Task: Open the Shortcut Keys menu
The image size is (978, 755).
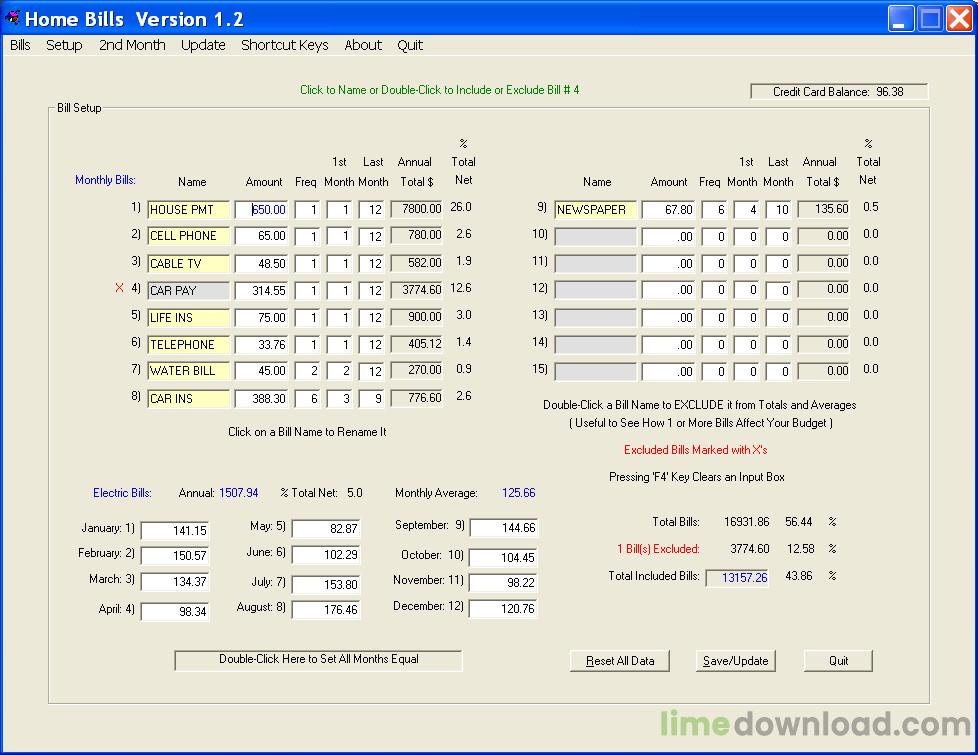Action: pyautogui.click(x=284, y=45)
